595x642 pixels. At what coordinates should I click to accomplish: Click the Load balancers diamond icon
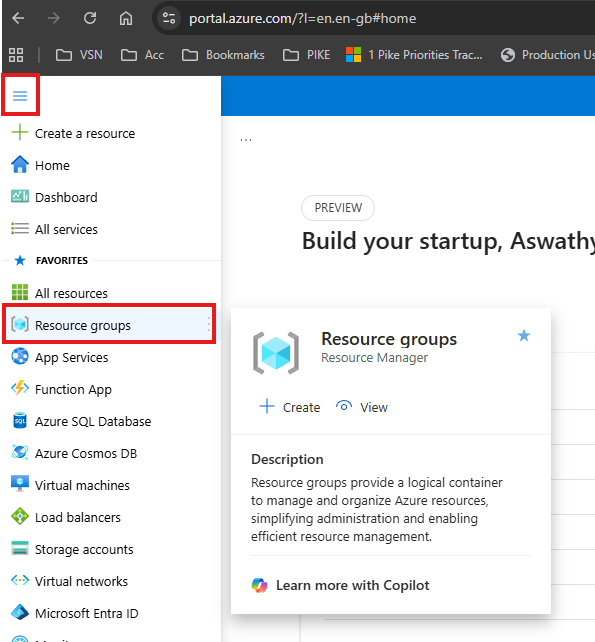(x=20, y=516)
